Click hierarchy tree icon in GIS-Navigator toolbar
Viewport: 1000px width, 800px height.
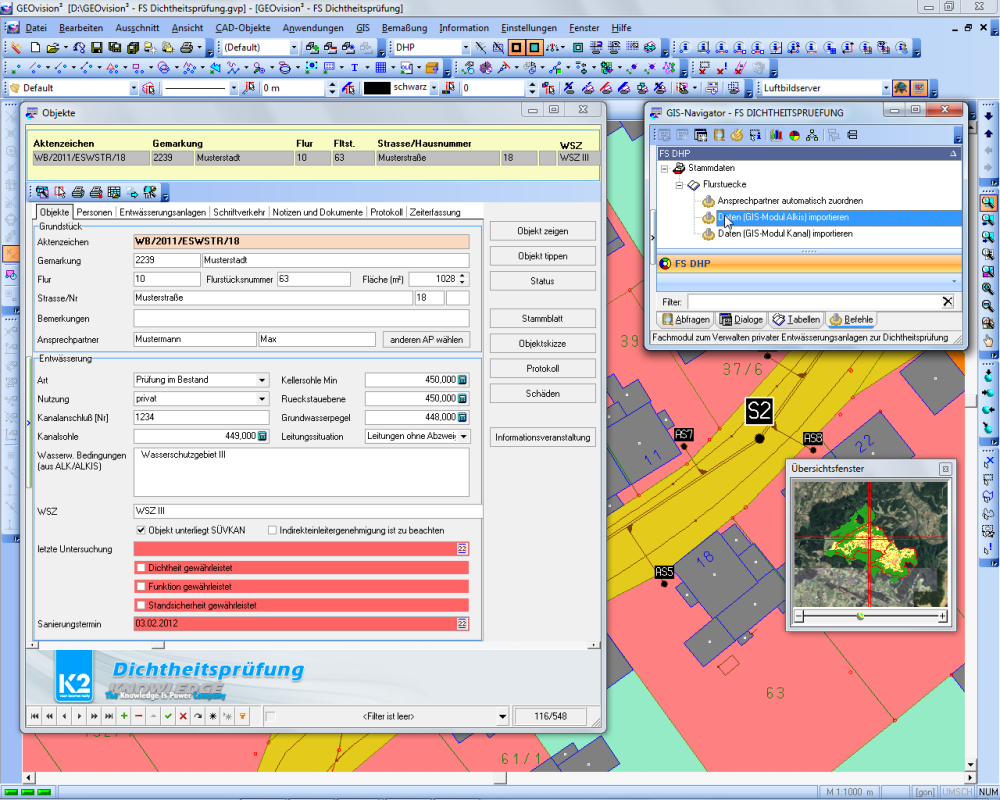click(812, 135)
